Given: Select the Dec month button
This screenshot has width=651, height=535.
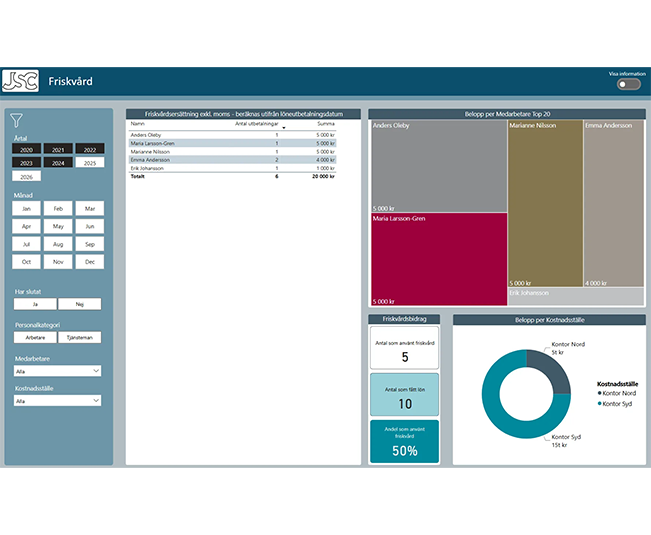Looking at the screenshot, I should [90, 262].
